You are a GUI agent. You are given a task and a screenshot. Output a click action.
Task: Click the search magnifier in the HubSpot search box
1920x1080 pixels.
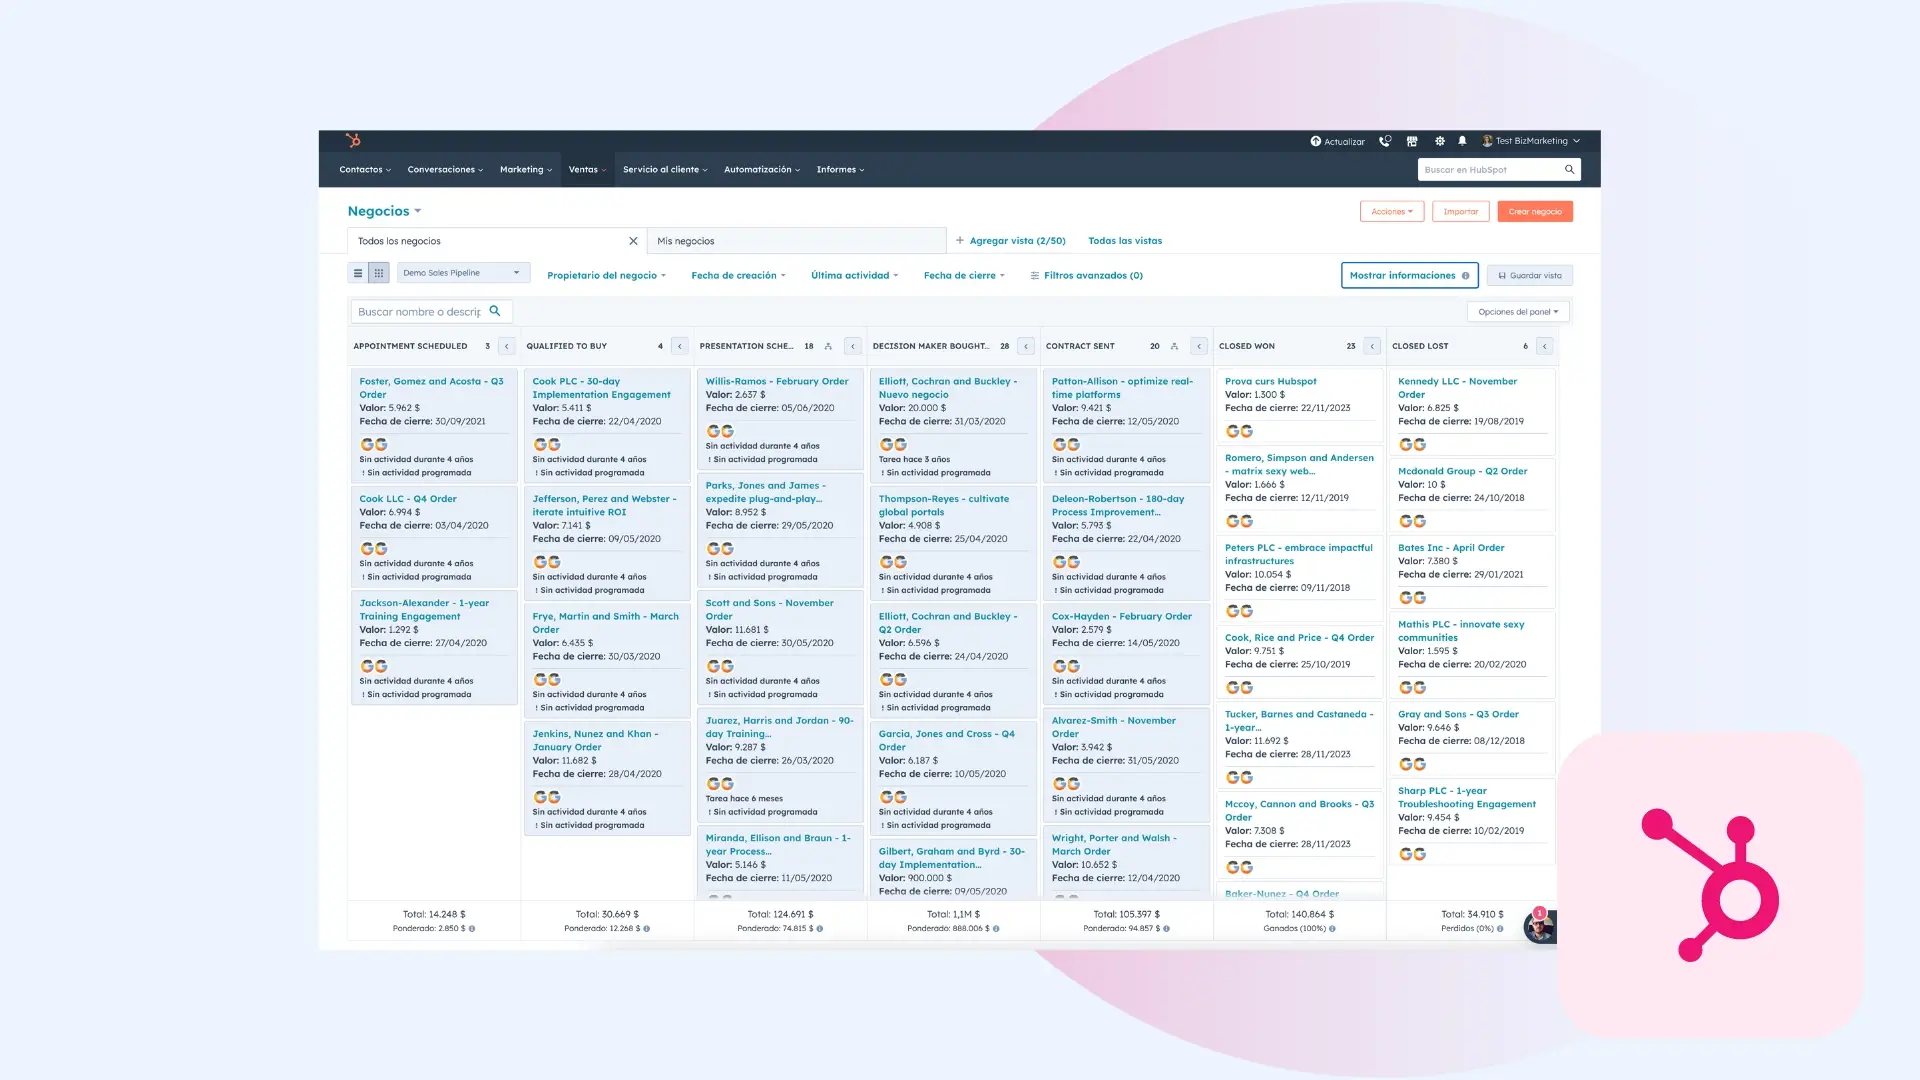(1569, 169)
